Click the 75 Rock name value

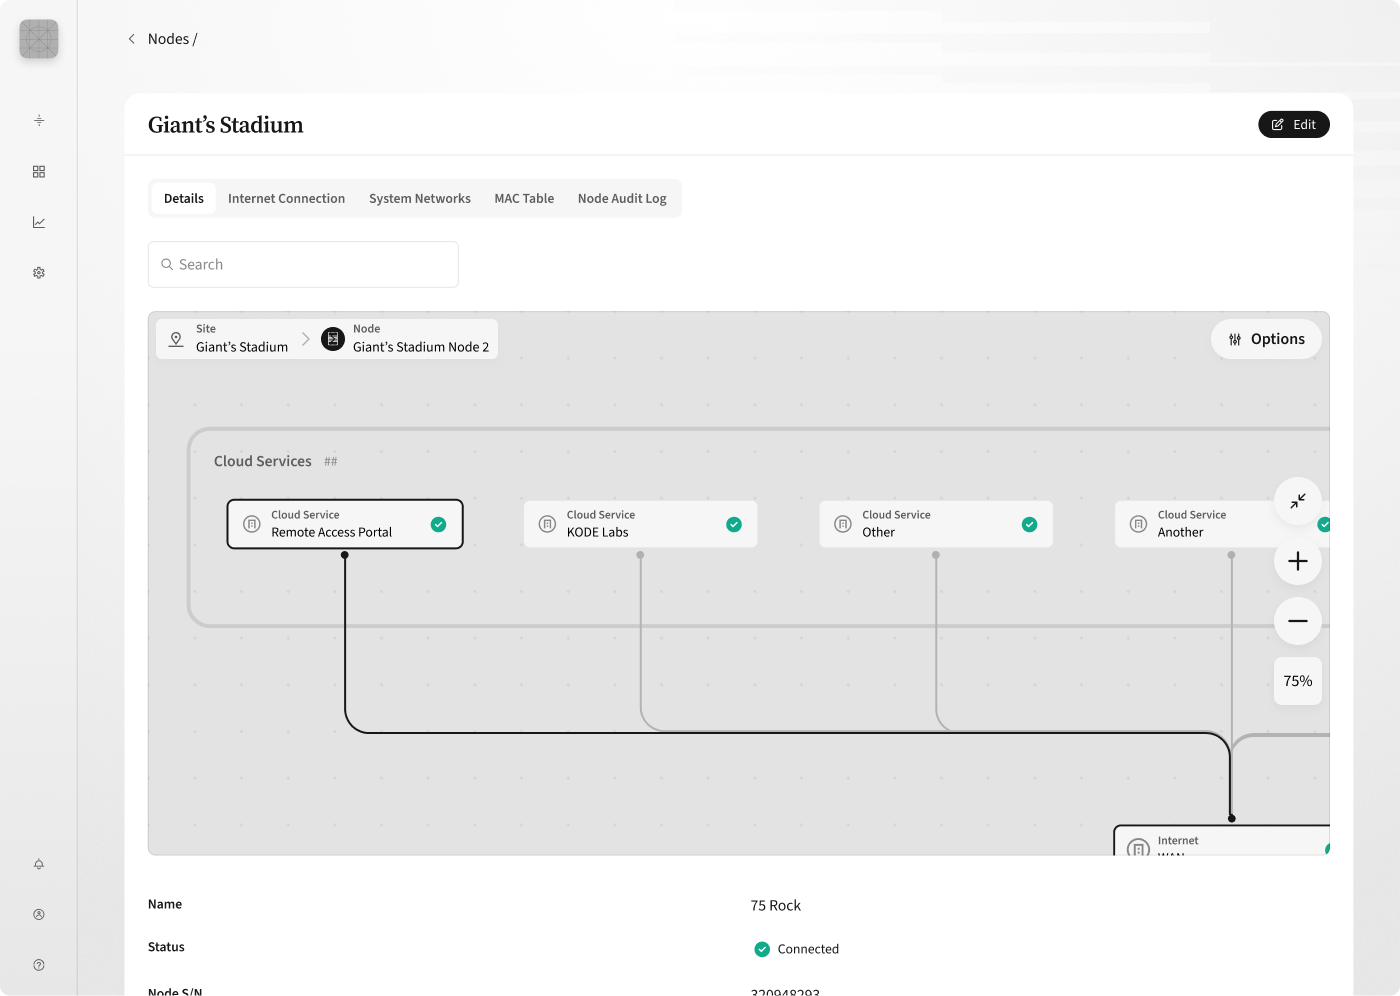click(x=776, y=905)
